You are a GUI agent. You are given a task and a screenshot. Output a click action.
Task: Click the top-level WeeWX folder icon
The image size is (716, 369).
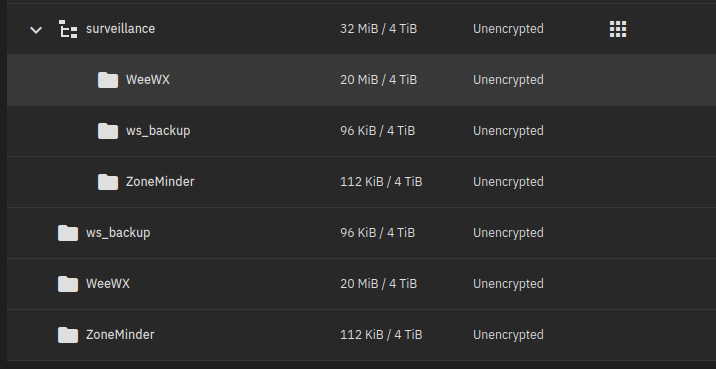pos(68,284)
